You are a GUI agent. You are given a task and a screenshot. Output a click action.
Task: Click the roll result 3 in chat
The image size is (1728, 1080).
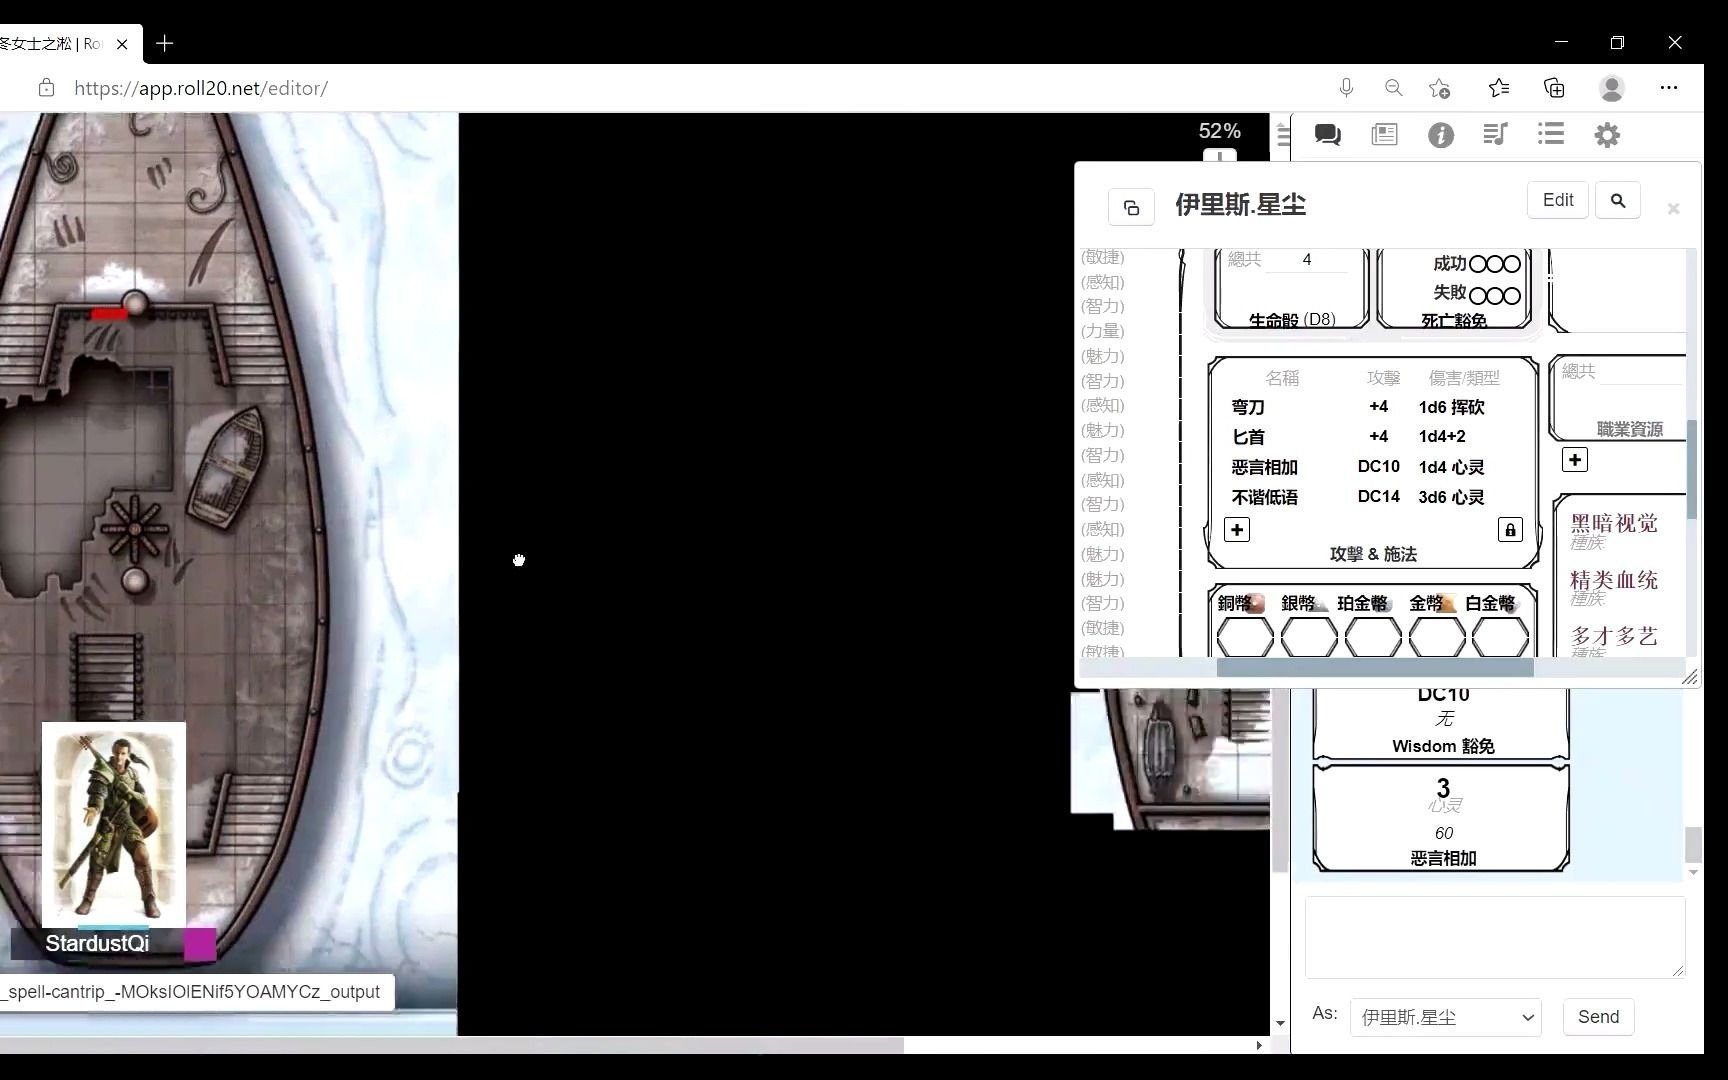tap(1443, 788)
